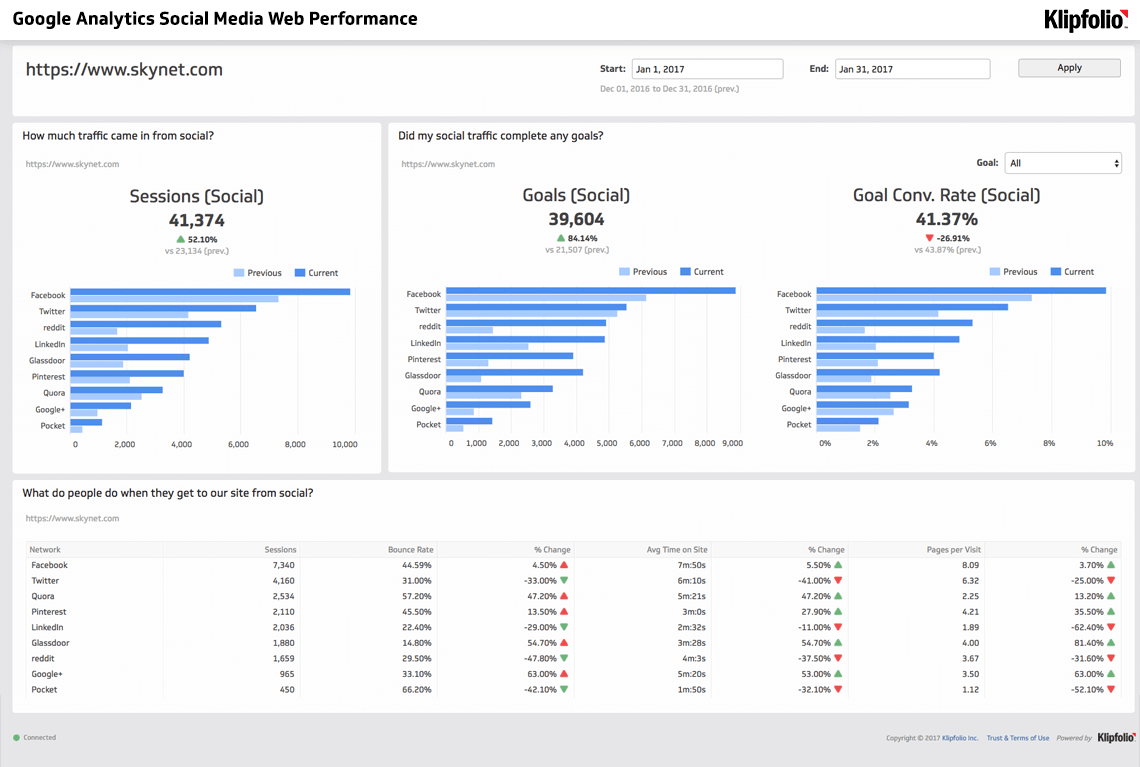1140x767 pixels.
Task: Click red down arrow under Goal Conv. Rate
Action: pyautogui.click(x=929, y=239)
